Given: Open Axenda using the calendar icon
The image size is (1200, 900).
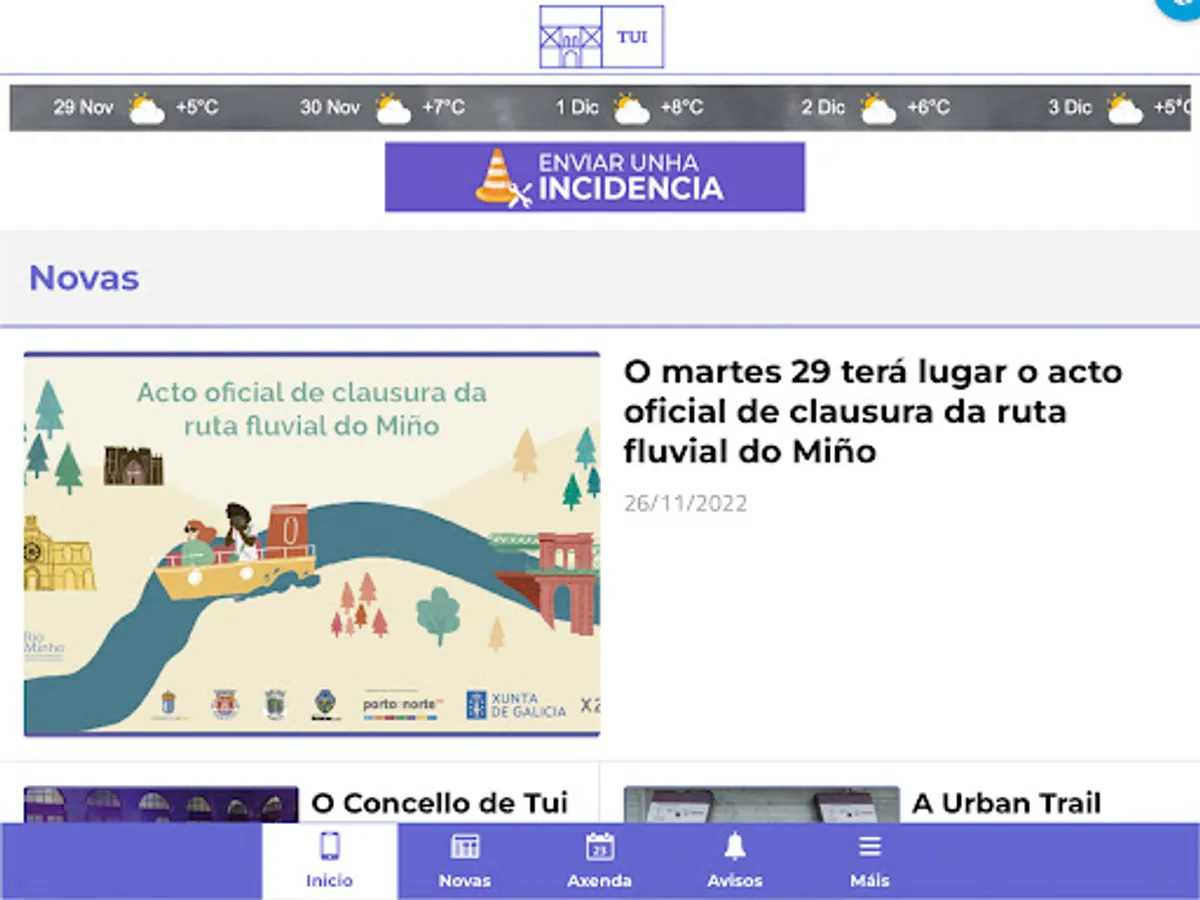Looking at the screenshot, I should pyautogui.click(x=600, y=847).
